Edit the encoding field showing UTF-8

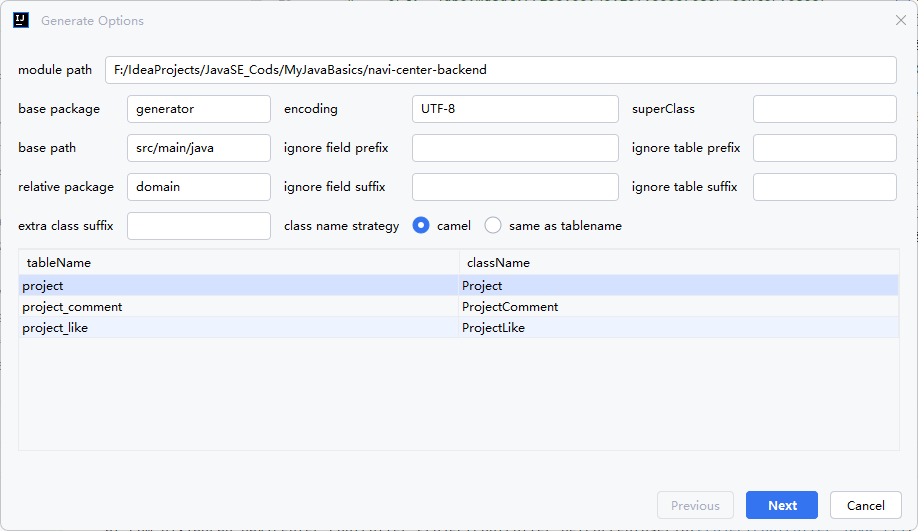(515, 109)
